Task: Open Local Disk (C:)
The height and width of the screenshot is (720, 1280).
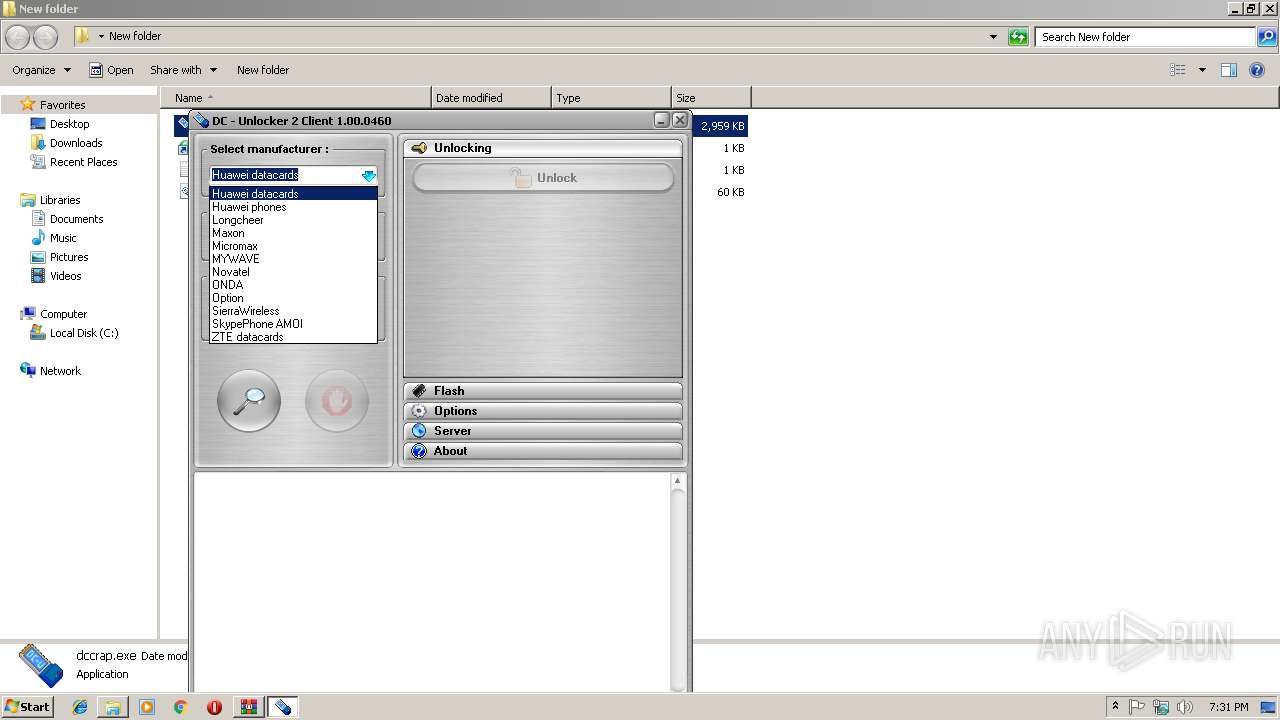Action: (x=84, y=333)
